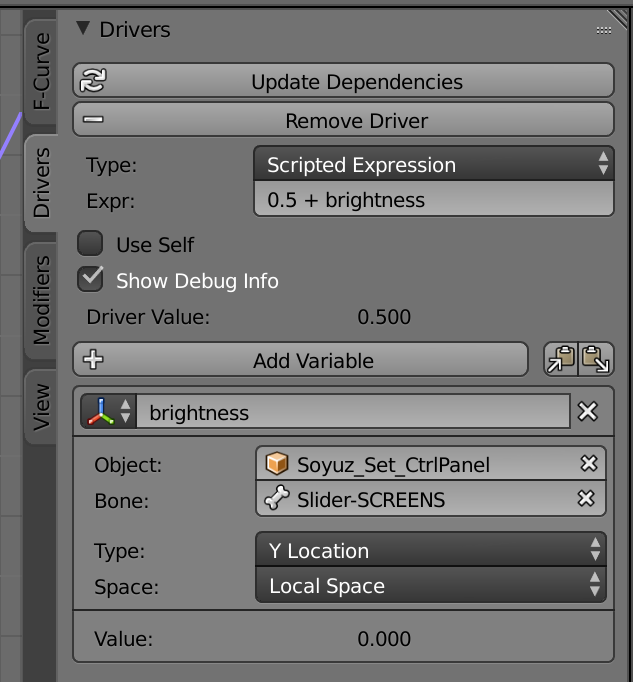Open the Local Space dropdown

pyautogui.click(x=431, y=586)
